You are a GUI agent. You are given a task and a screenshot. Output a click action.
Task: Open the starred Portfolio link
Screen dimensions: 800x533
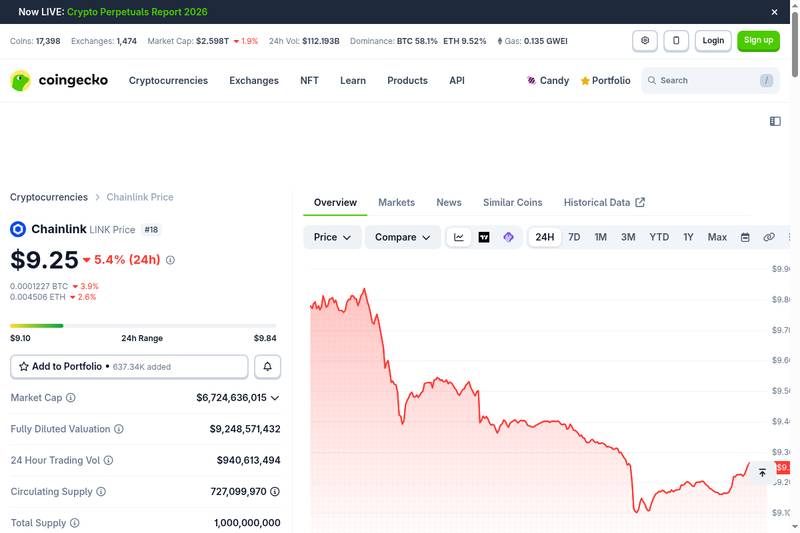coord(606,81)
